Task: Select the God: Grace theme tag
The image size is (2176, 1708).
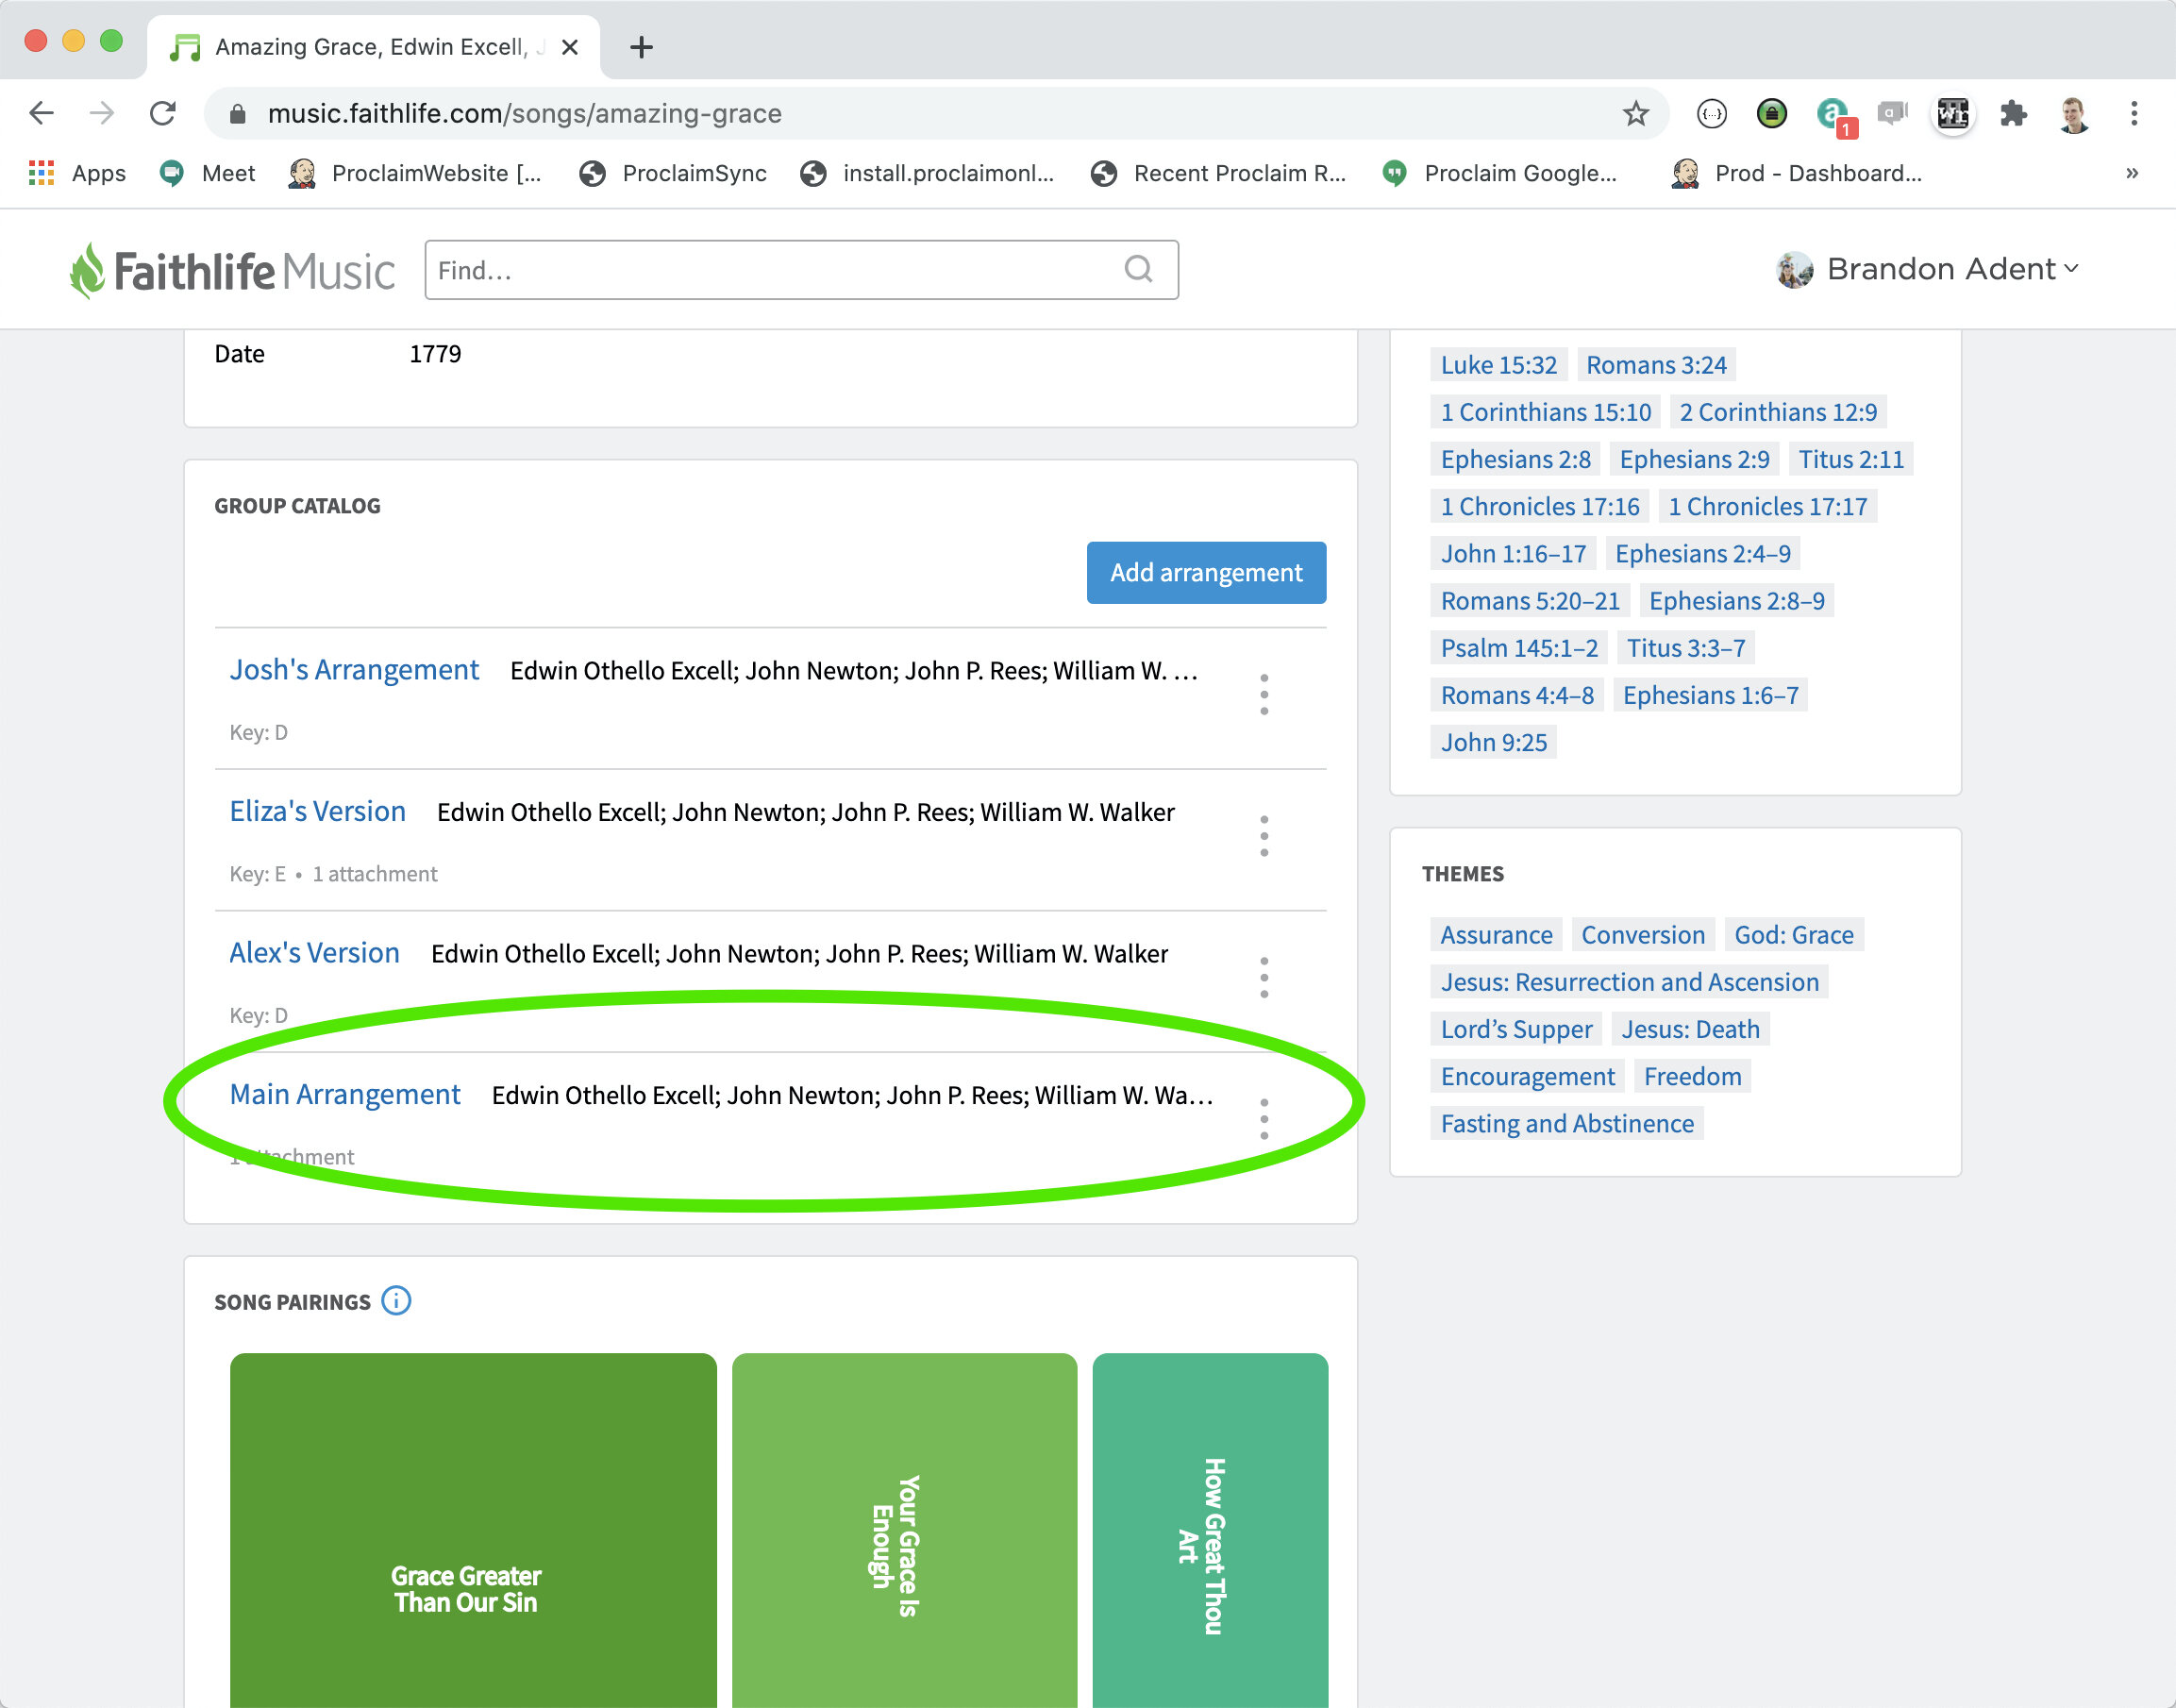Action: point(1793,935)
